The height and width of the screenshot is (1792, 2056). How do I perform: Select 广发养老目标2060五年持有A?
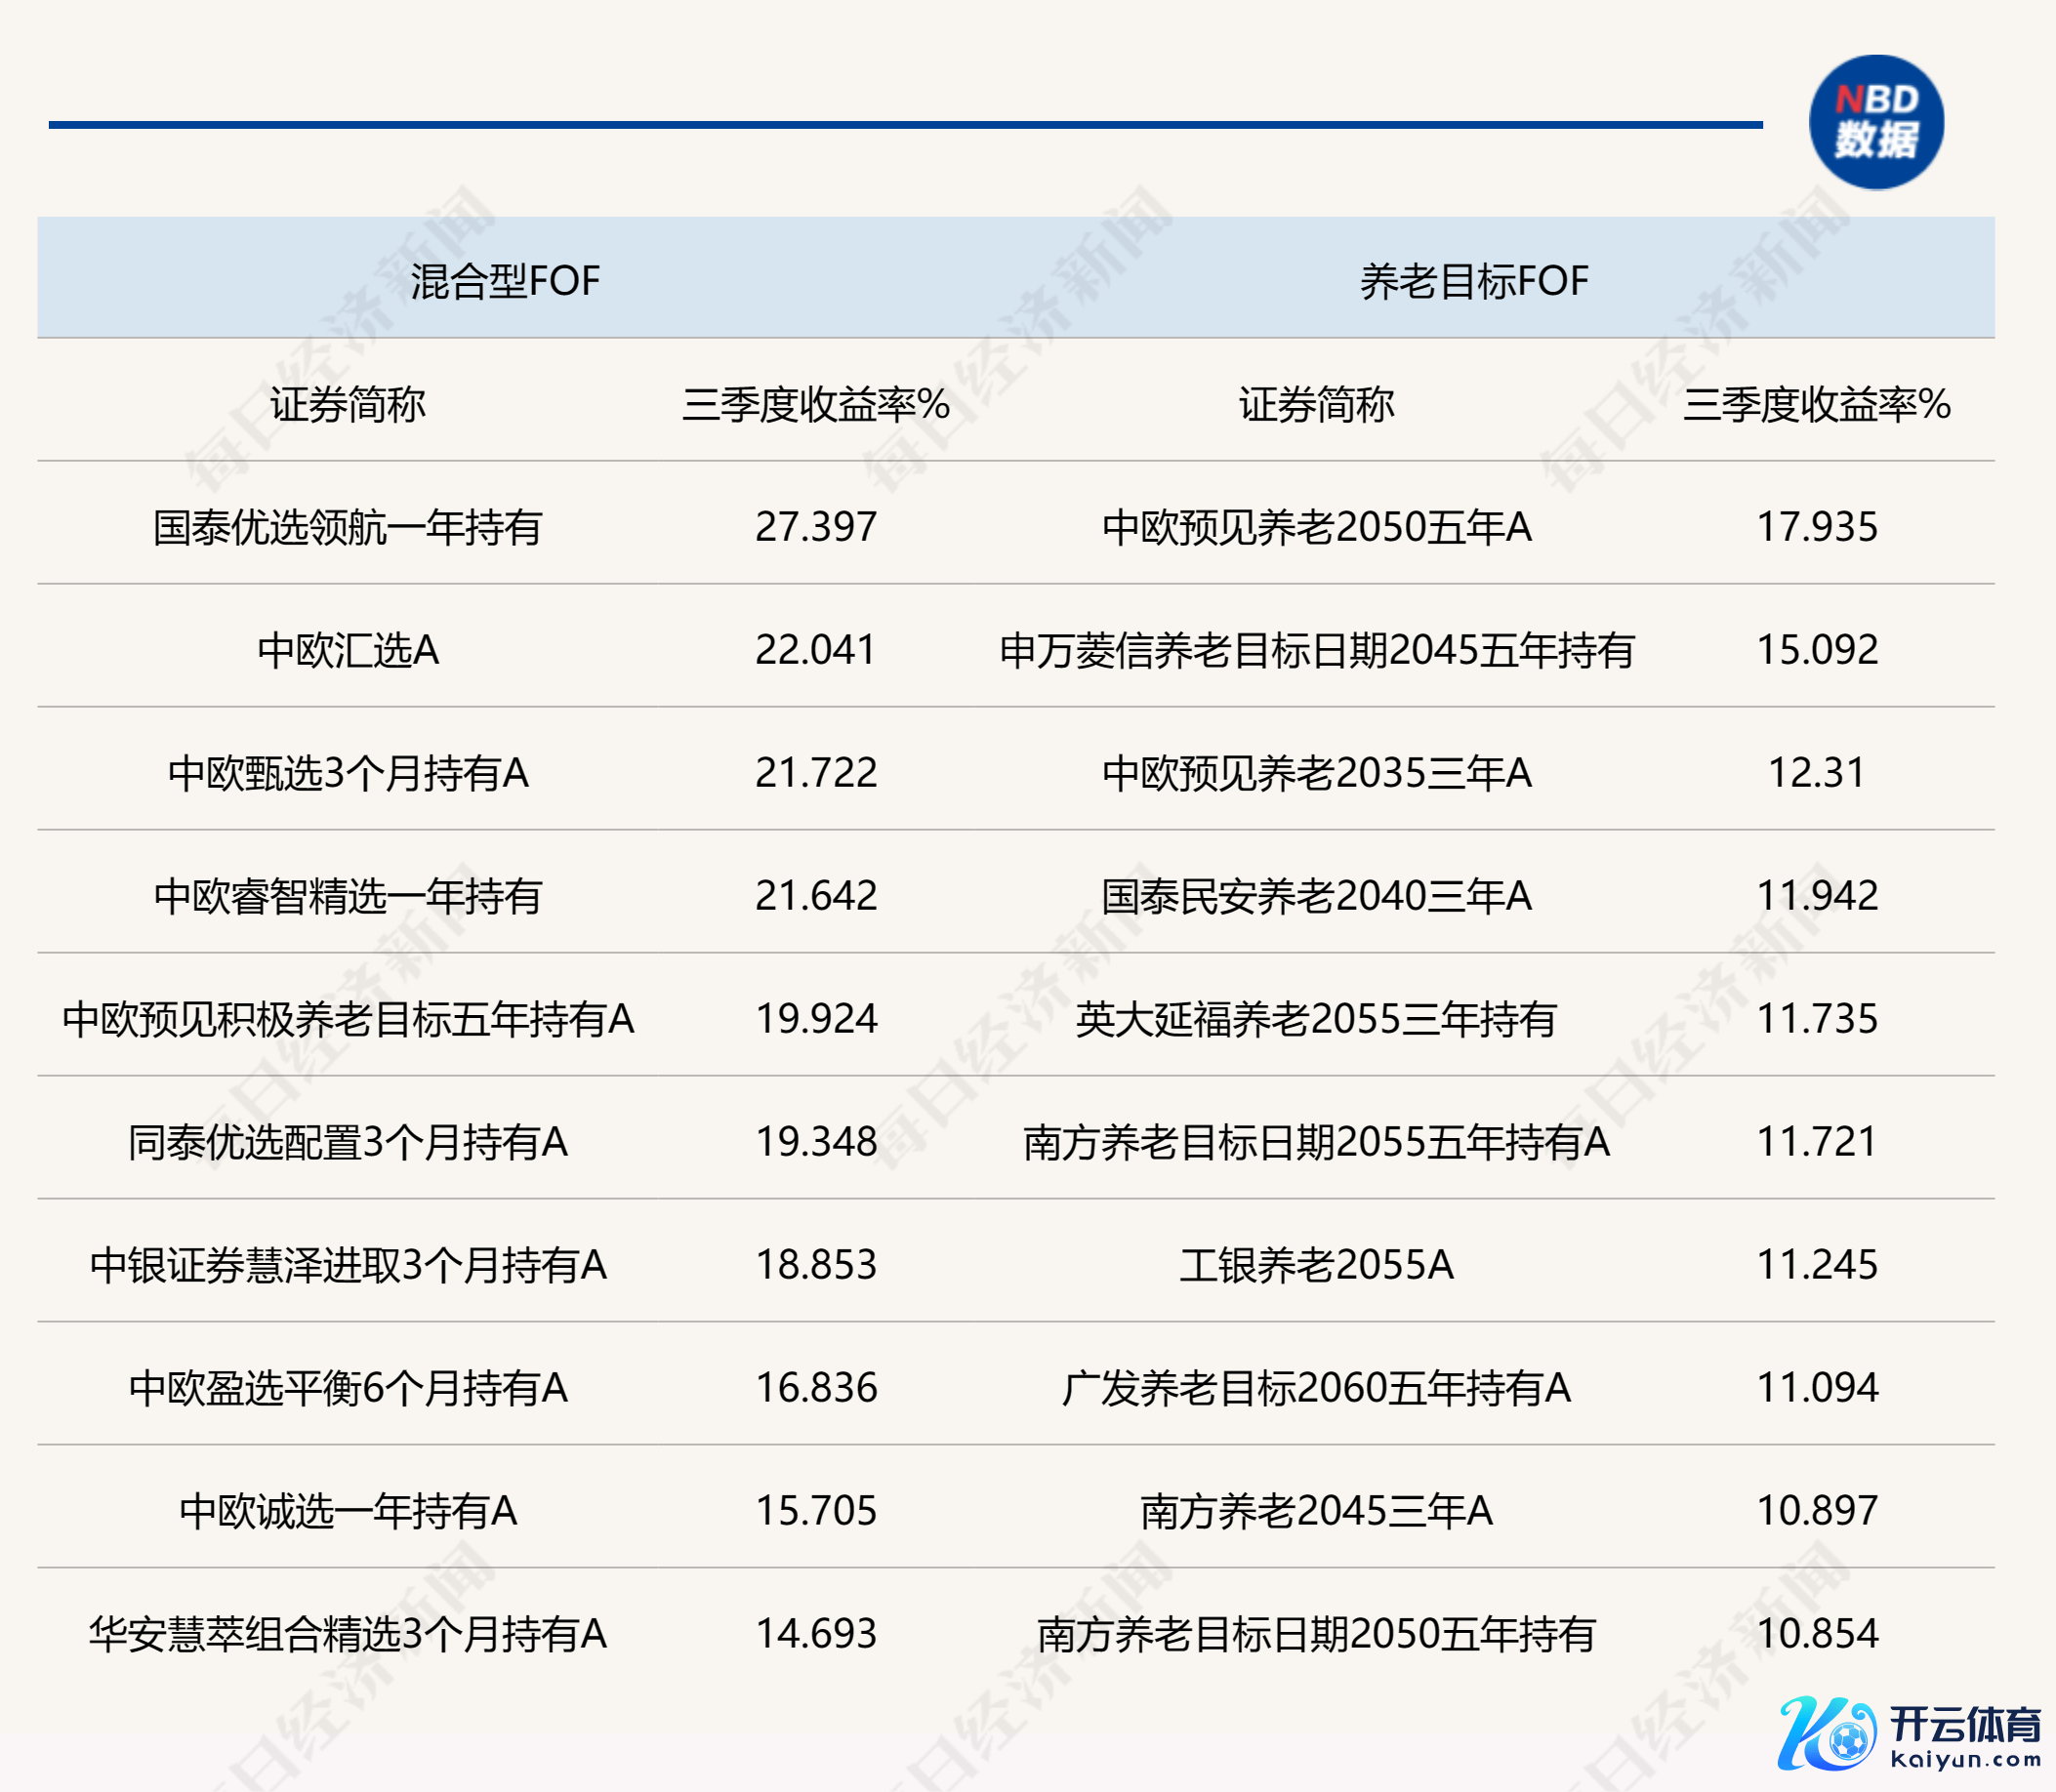(x=1316, y=1389)
